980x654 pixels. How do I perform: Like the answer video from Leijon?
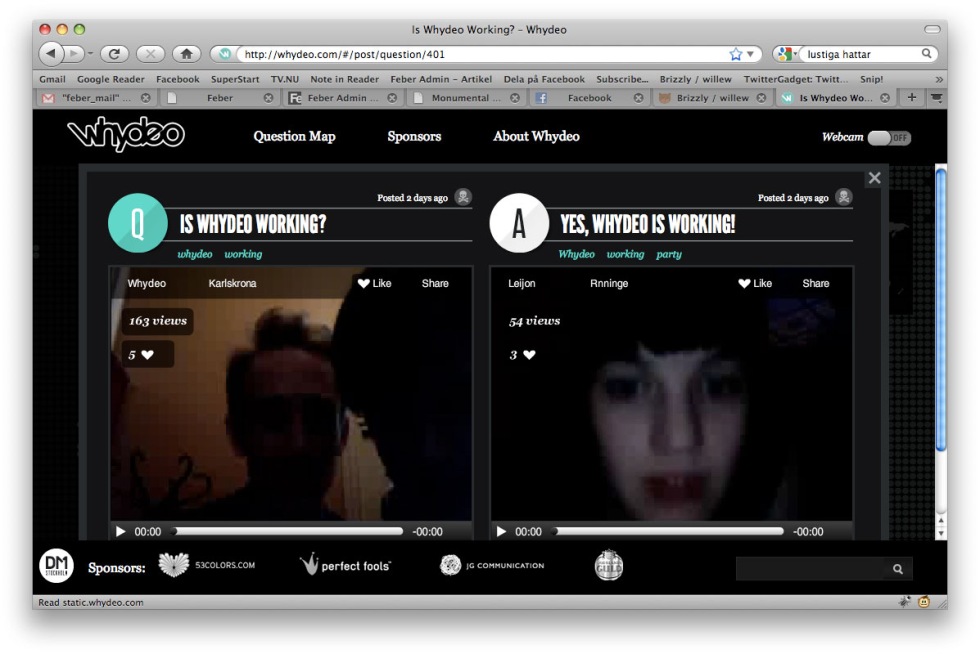(x=755, y=284)
